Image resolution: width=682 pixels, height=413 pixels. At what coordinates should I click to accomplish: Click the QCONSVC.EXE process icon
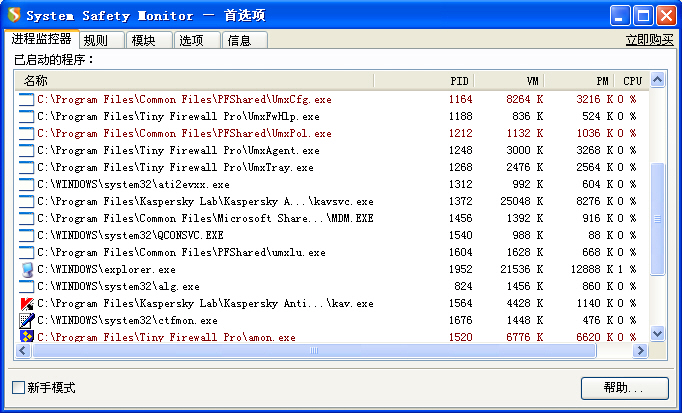pos(27,235)
